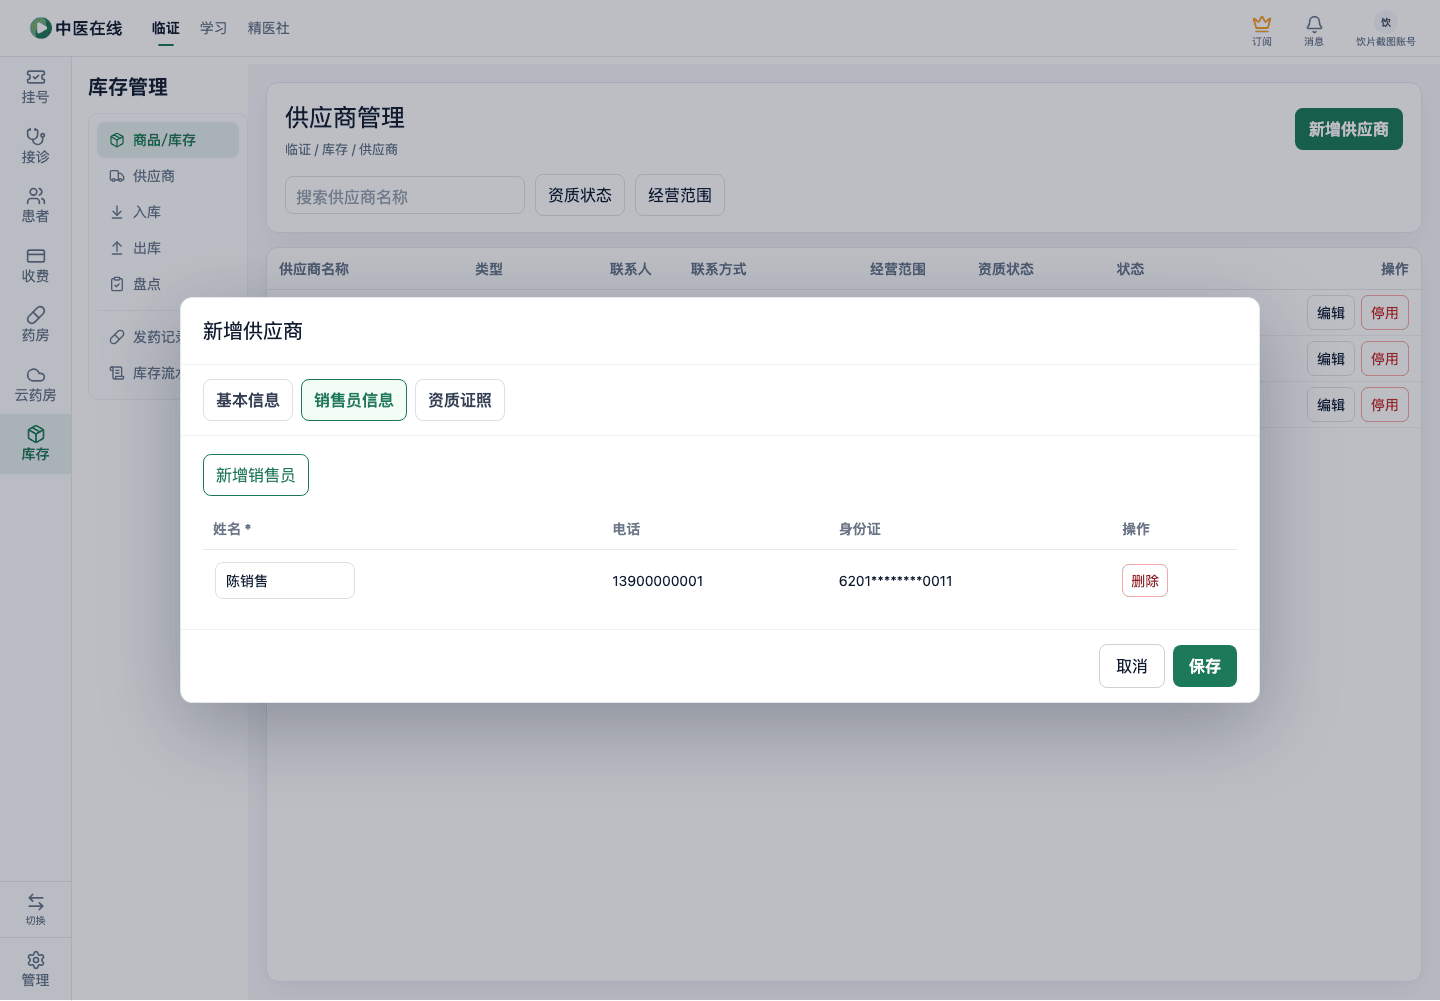Switch to the 精医社 top navigation tab
Viewport: 1440px width, 1001px height.
click(x=269, y=28)
